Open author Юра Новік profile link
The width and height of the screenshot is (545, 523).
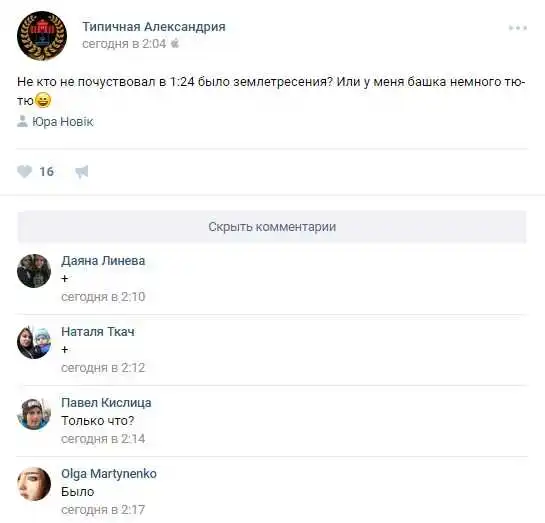tap(63, 122)
